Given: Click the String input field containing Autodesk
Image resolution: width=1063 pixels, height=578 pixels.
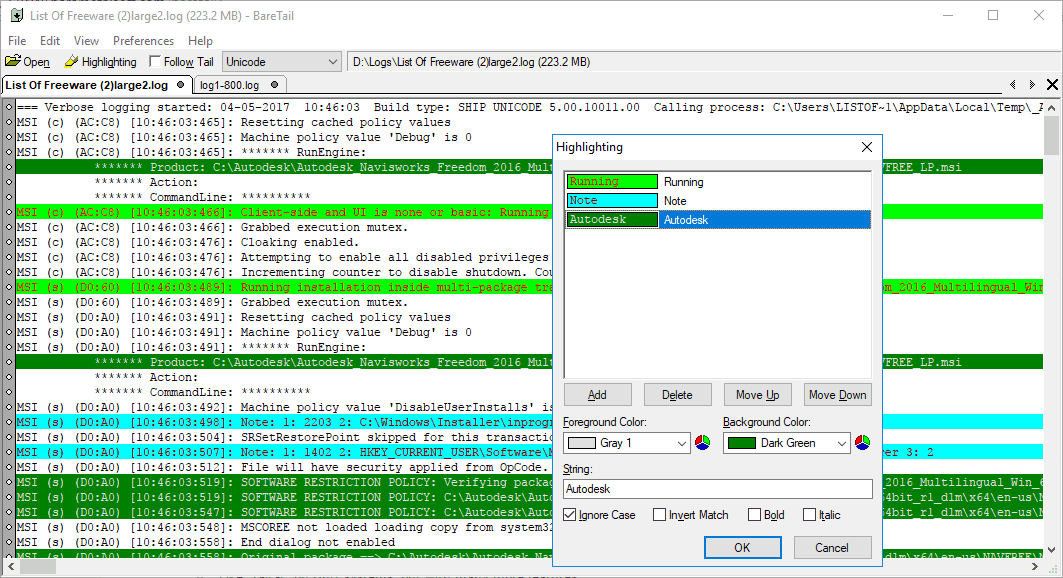Looking at the screenshot, I should [718, 489].
